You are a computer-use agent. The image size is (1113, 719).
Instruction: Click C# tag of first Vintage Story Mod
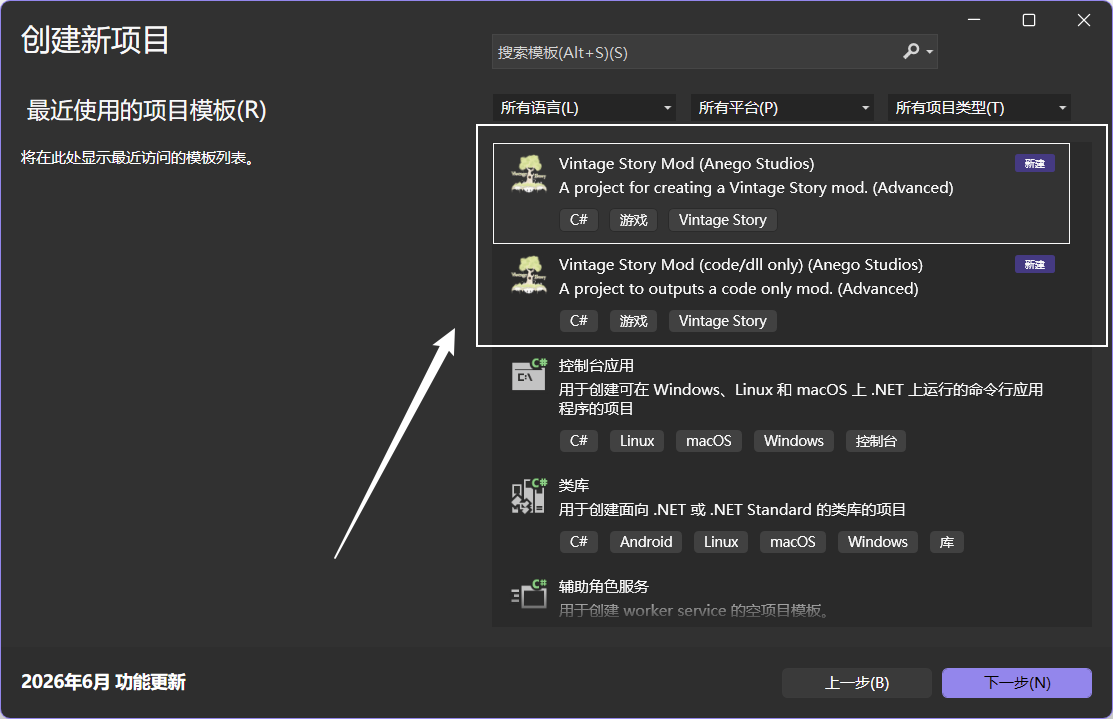tap(579, 220)
